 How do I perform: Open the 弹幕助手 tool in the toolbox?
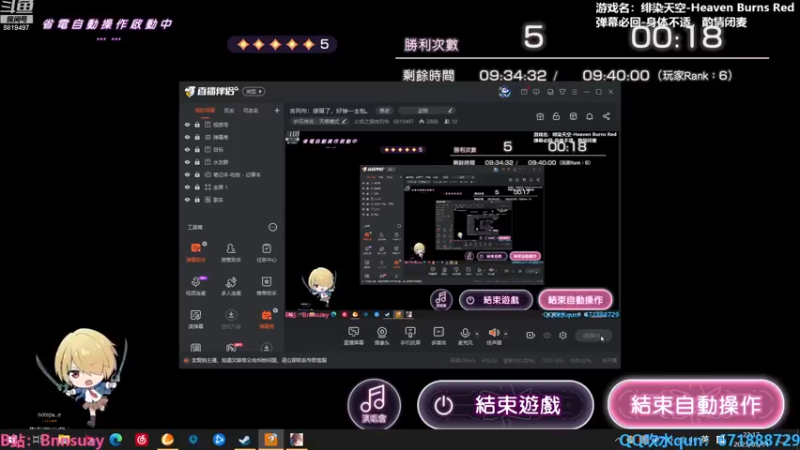pos(196,253)
